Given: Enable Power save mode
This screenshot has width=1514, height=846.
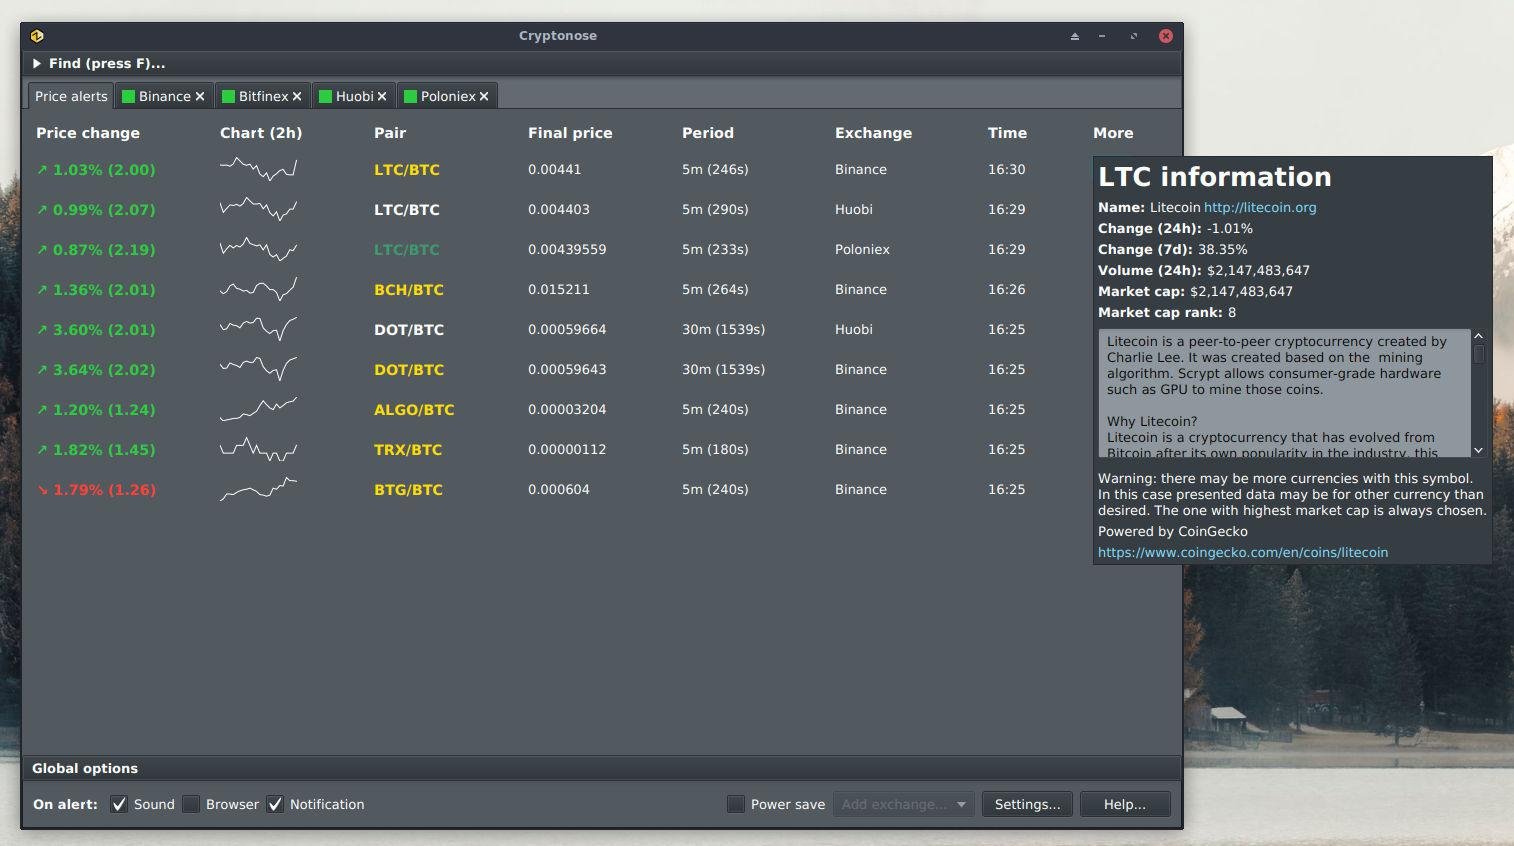Looking at the screenshot, I should pos(735,804).
